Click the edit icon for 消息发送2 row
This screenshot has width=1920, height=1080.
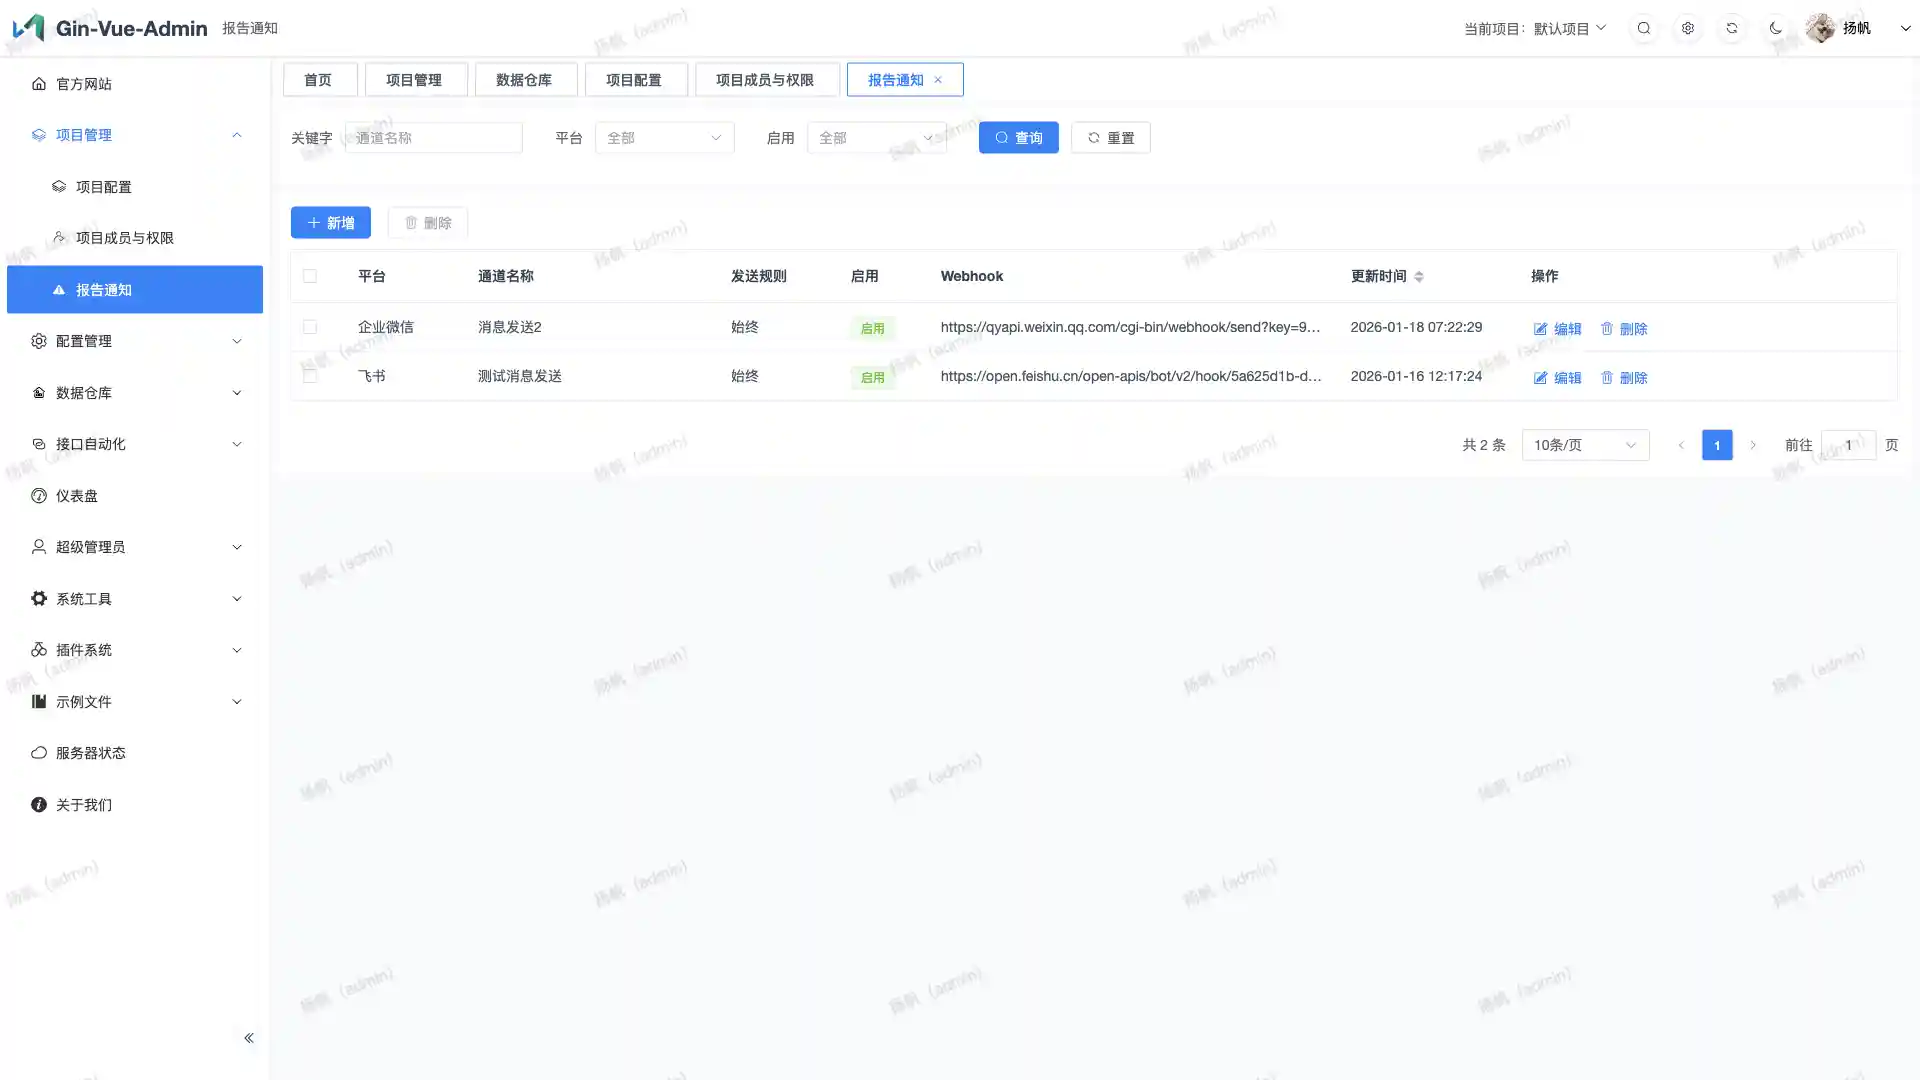pos(1541,329)
